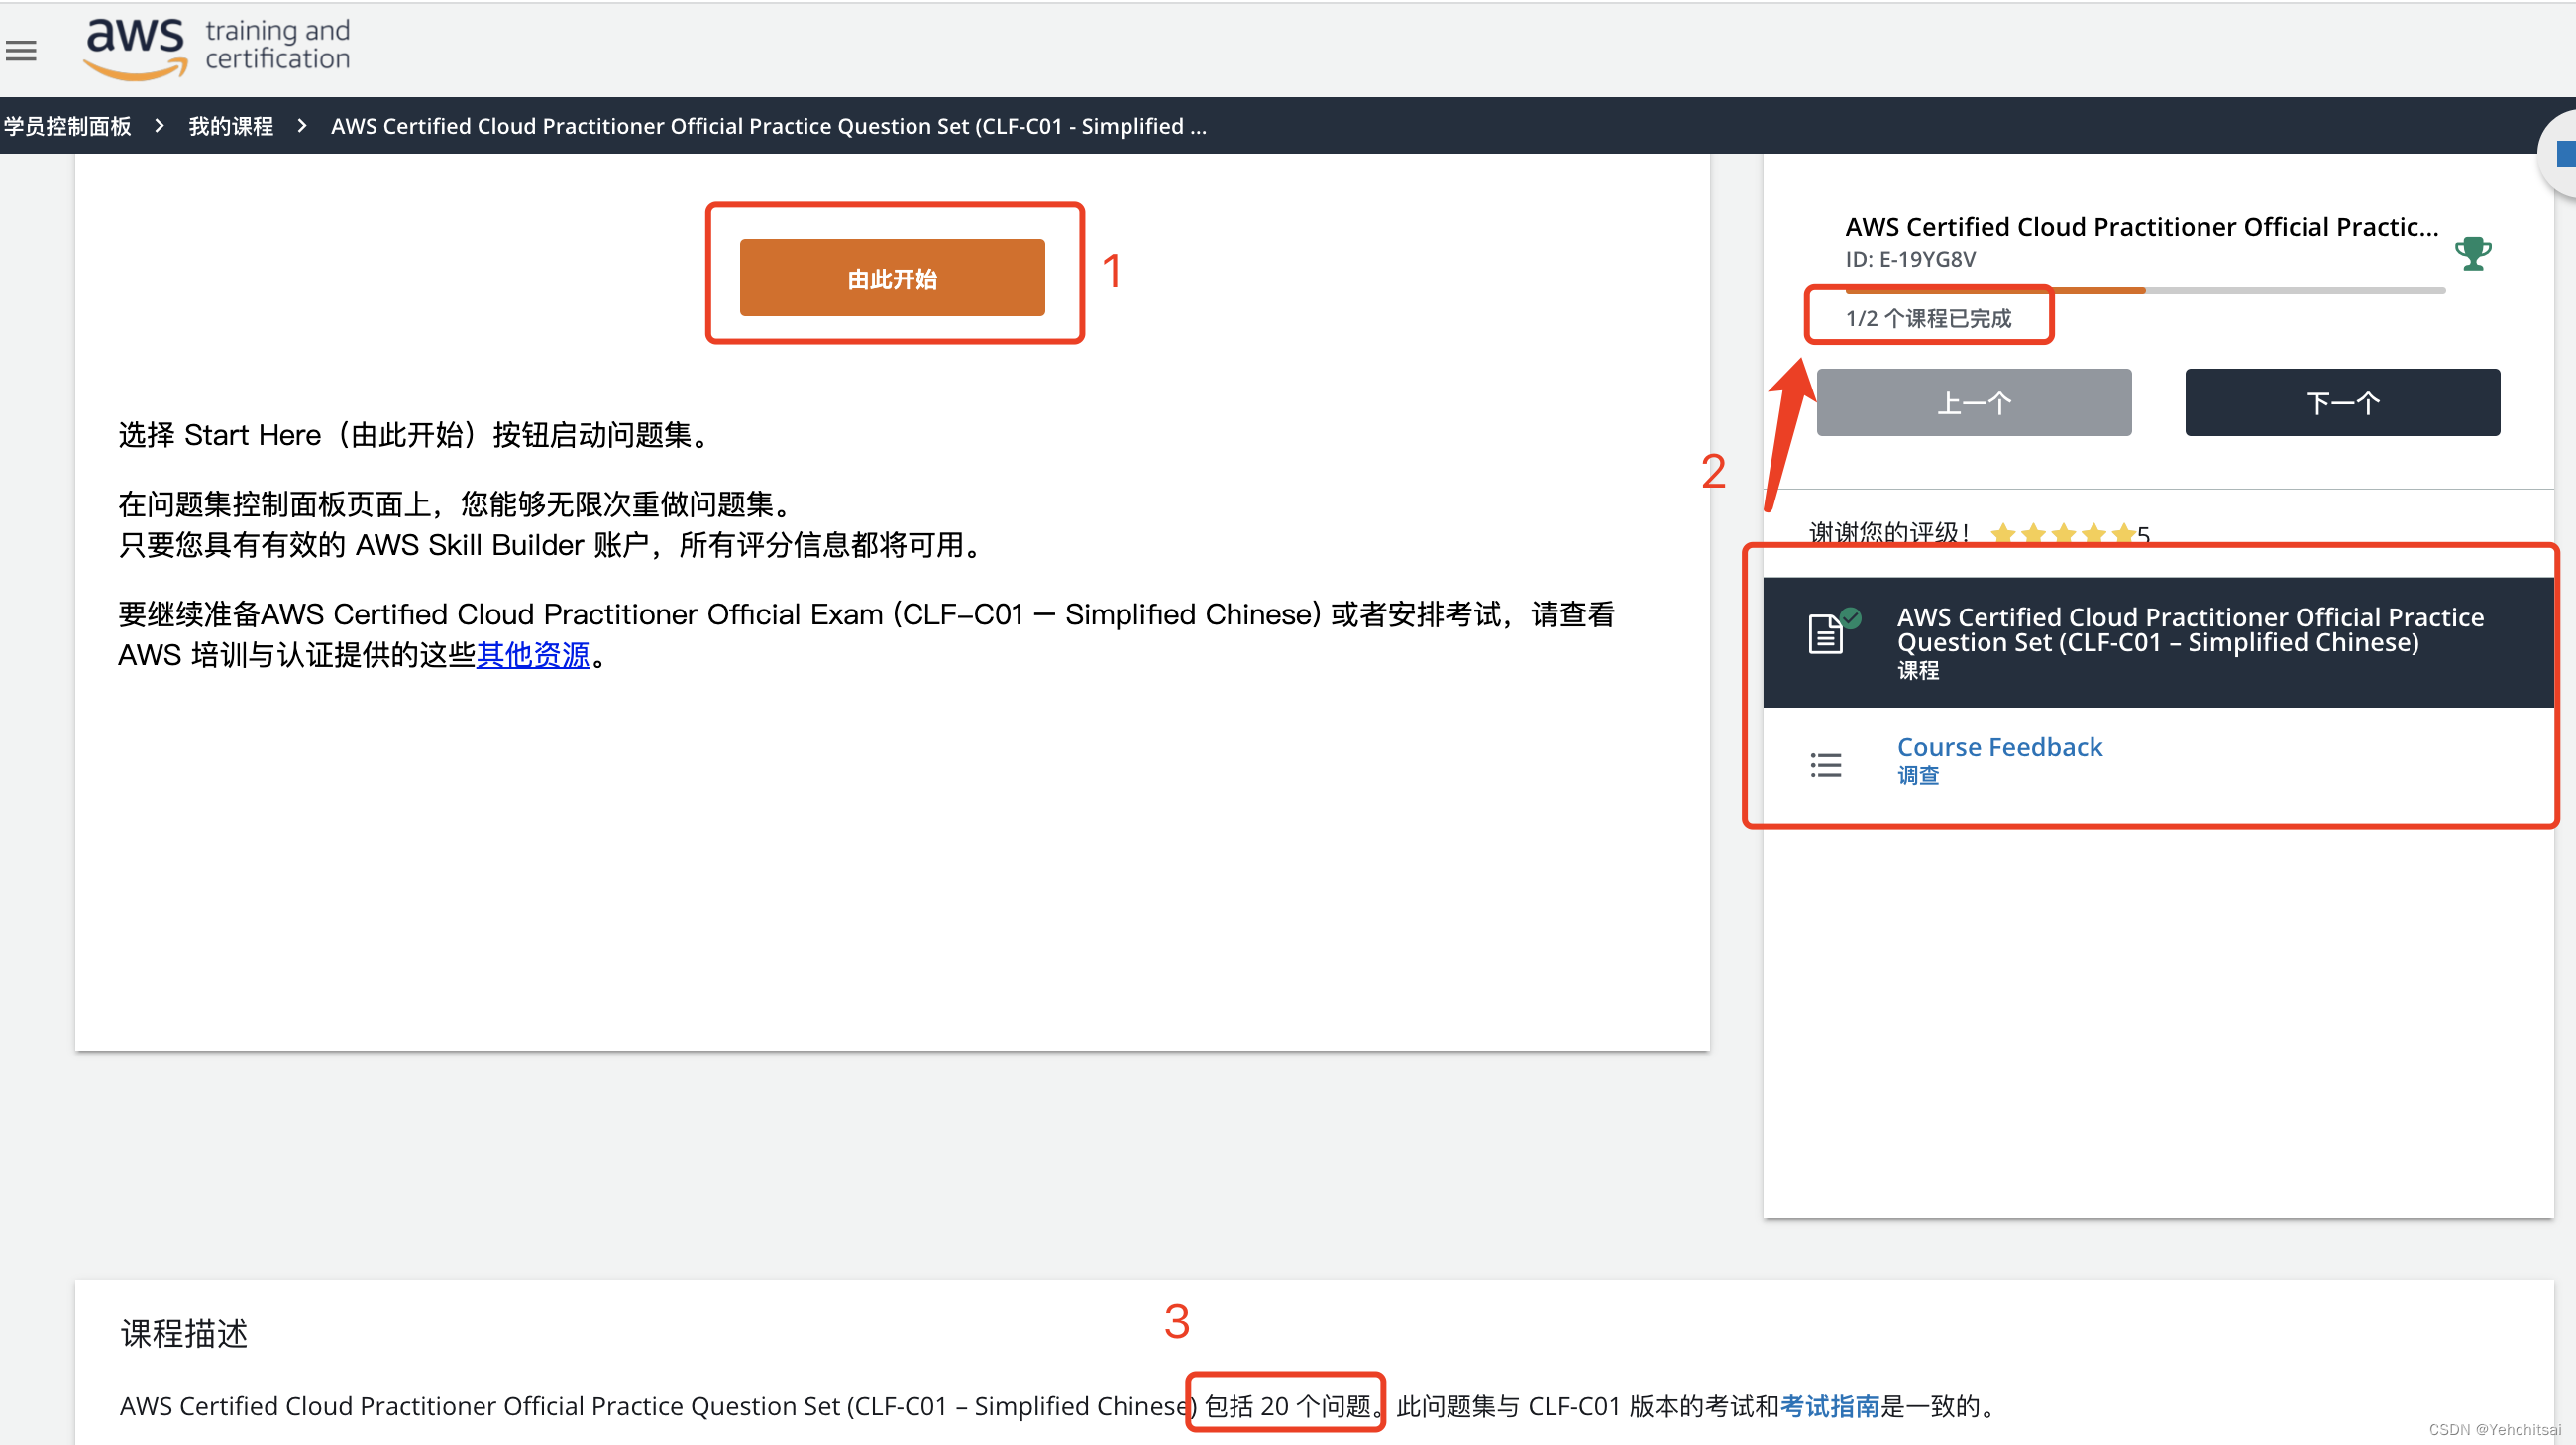Click the first rating star
The image size is (2576, 1445).
pyautogui.click(x=2002, y=535)
